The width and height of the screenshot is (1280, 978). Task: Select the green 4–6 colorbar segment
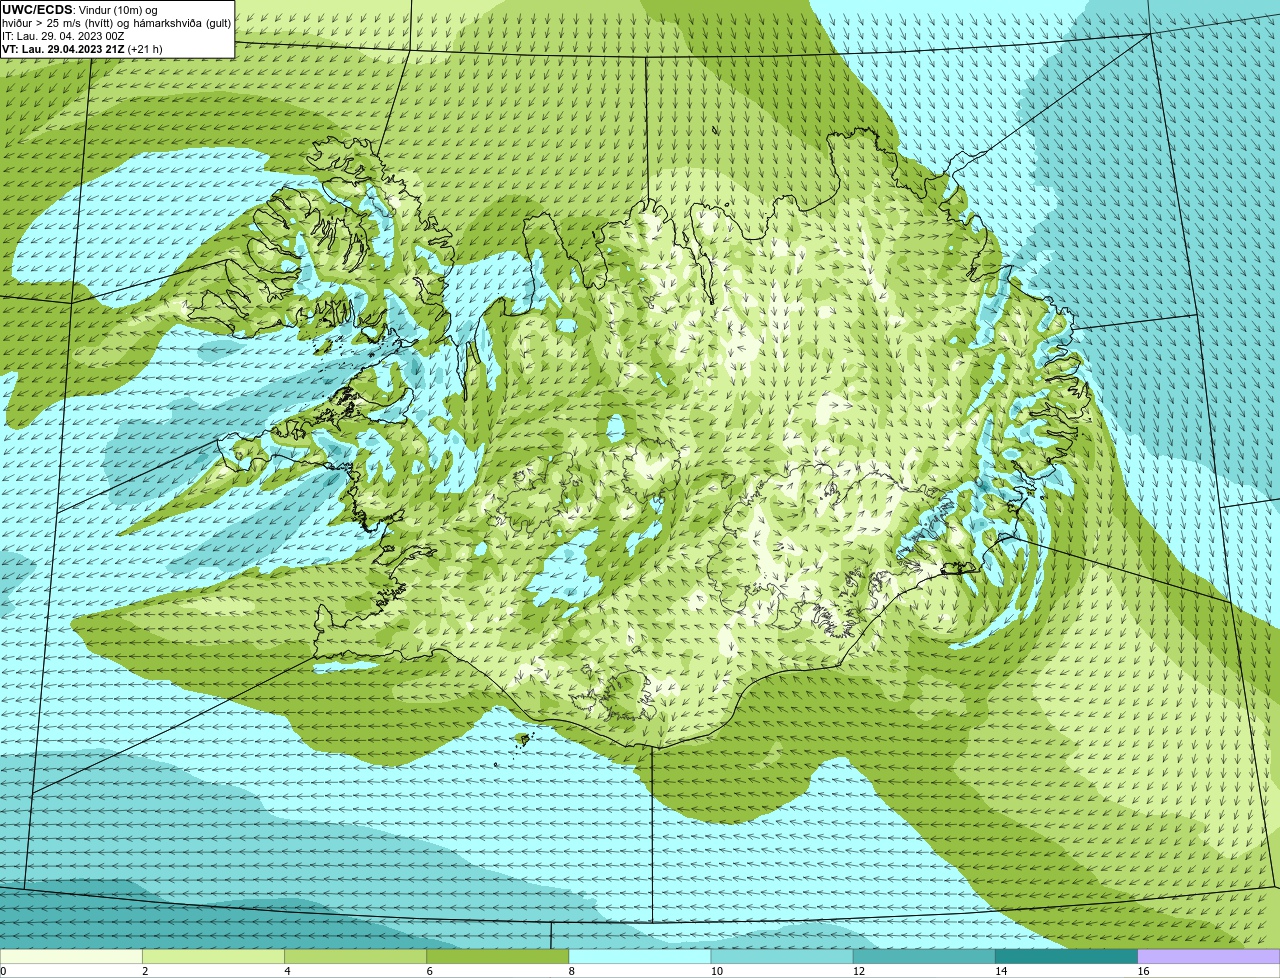[356, 957]
